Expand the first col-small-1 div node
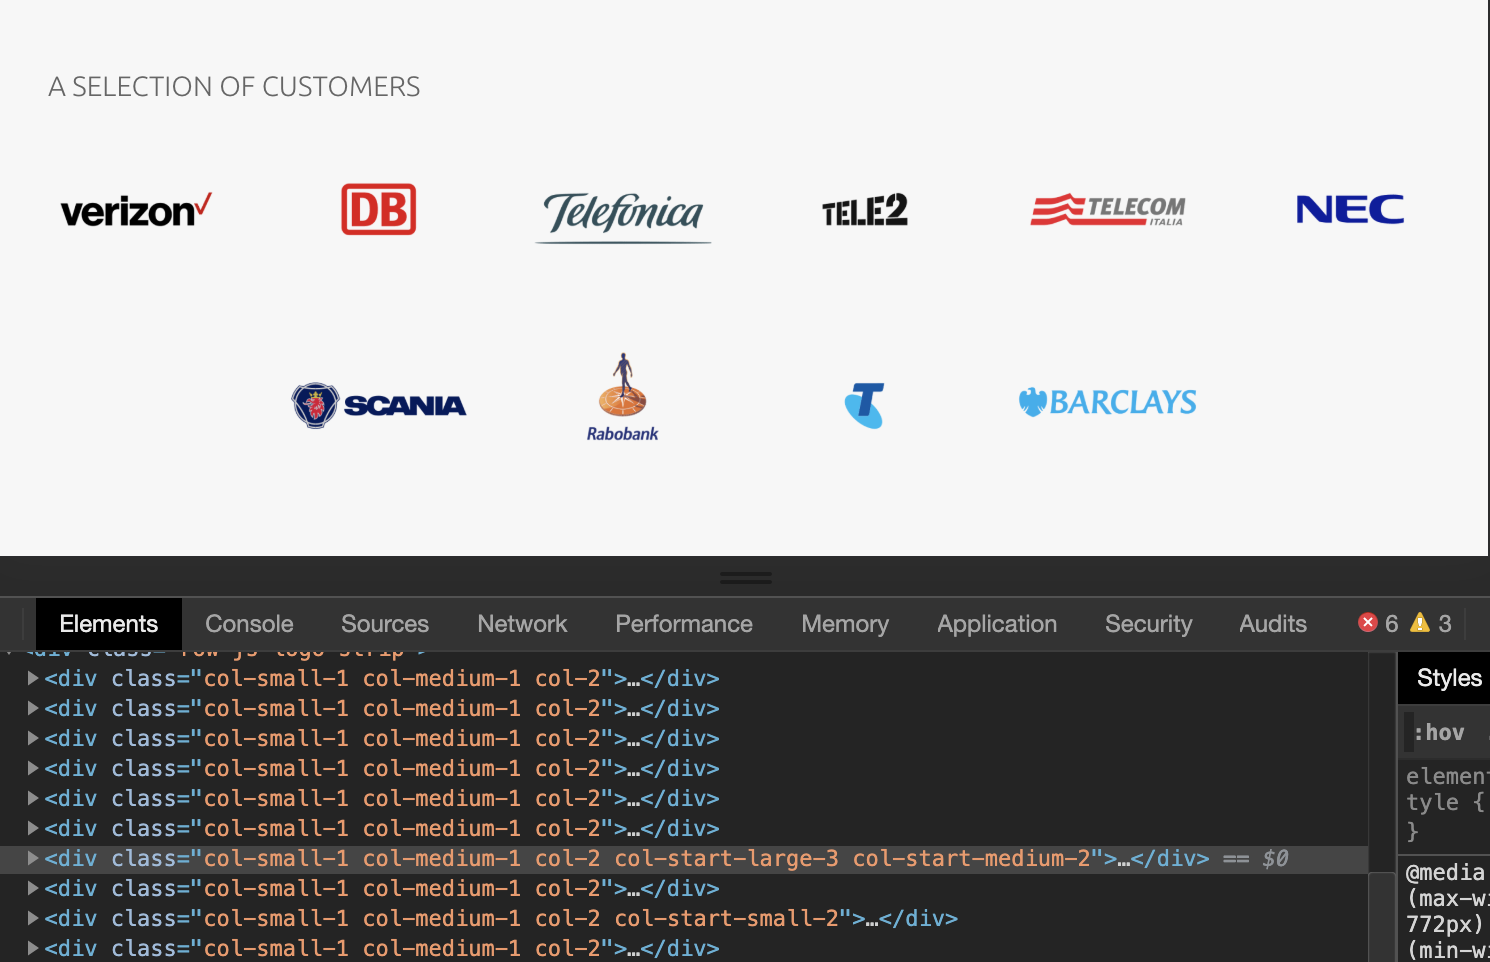Image resolution: width=1490 pixels, height=962 pixels. (x=31, y=678)
